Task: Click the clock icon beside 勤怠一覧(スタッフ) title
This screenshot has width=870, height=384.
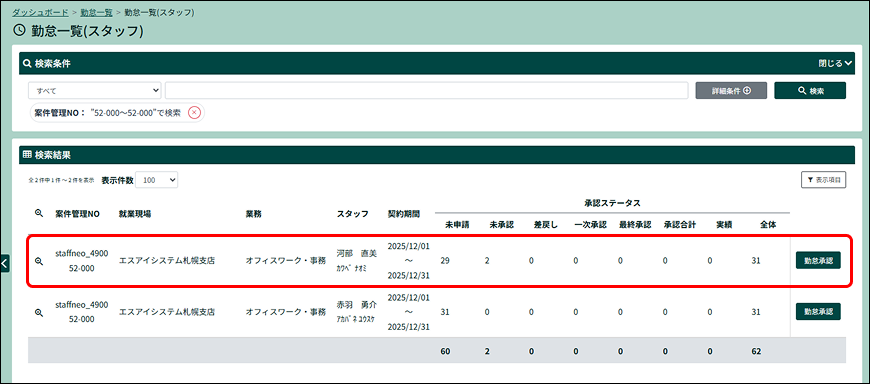Action: point(18,31)
